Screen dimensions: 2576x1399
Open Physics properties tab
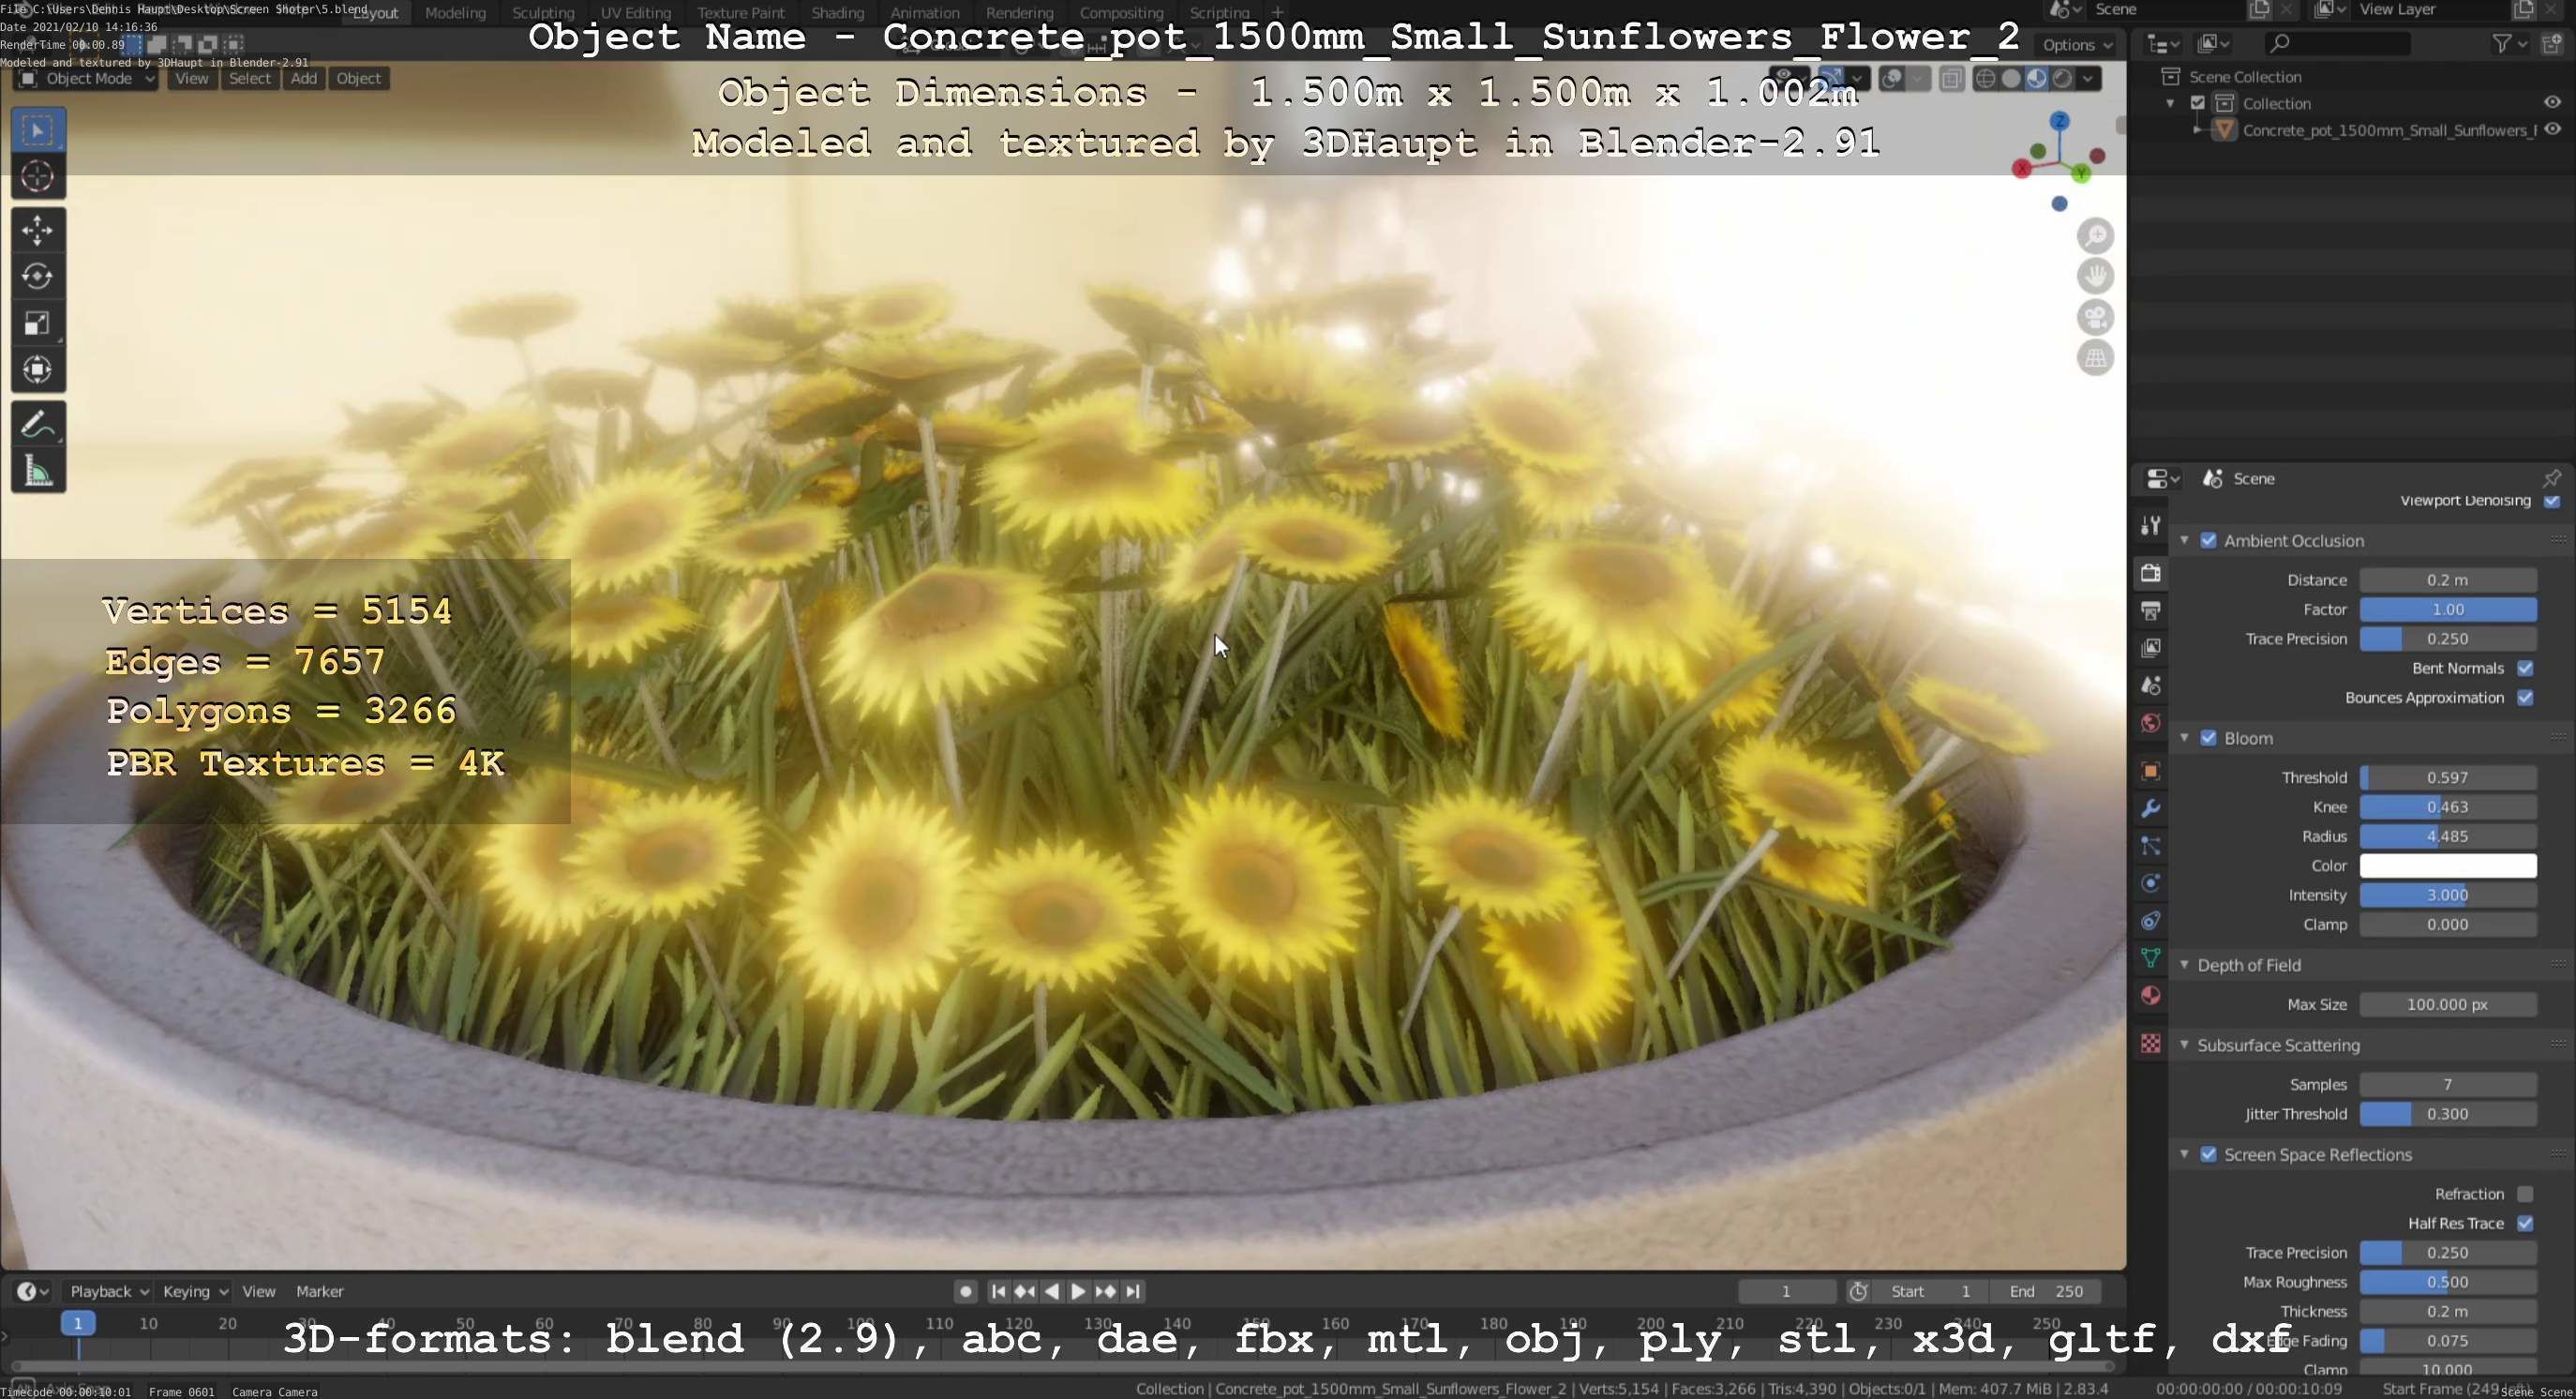tap(2151, 884)
